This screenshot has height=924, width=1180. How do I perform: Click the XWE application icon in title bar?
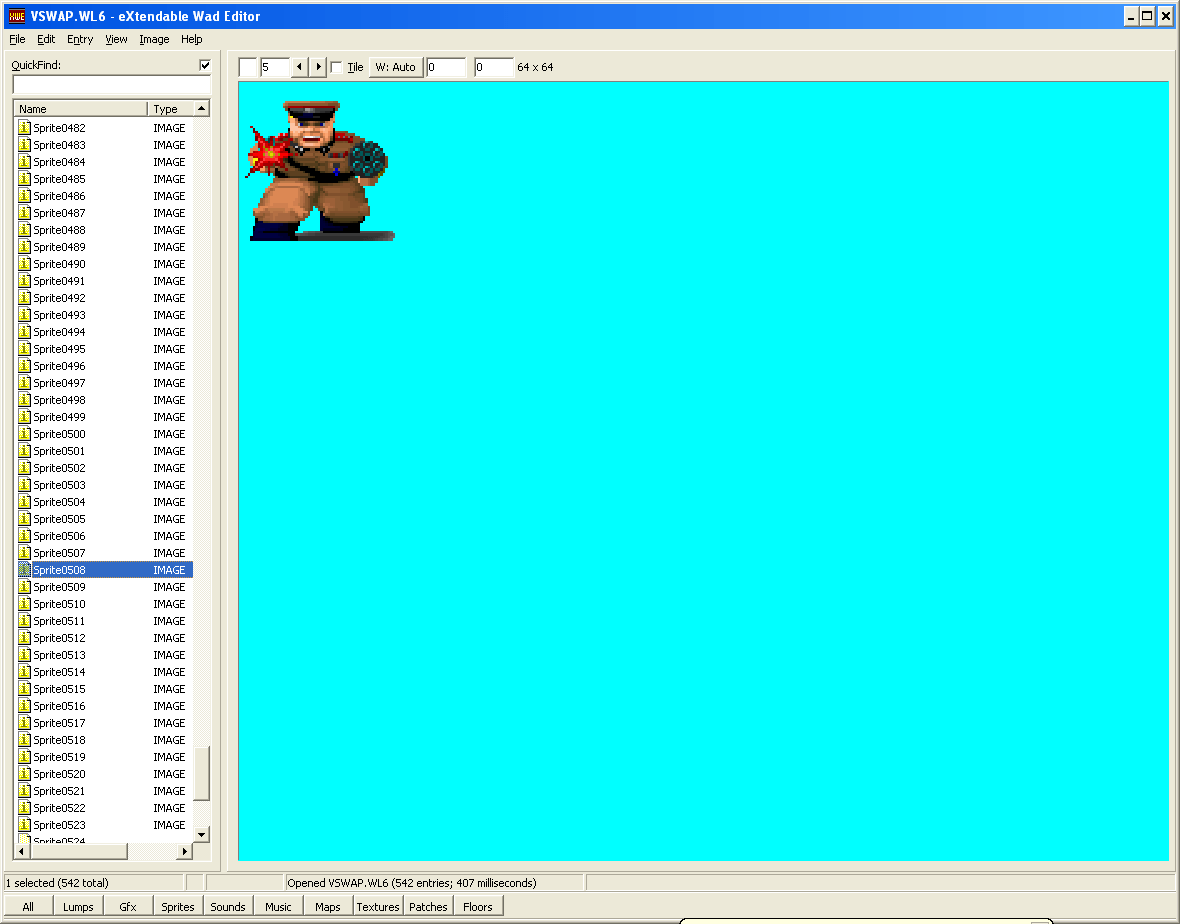click(x=17, y=16)
